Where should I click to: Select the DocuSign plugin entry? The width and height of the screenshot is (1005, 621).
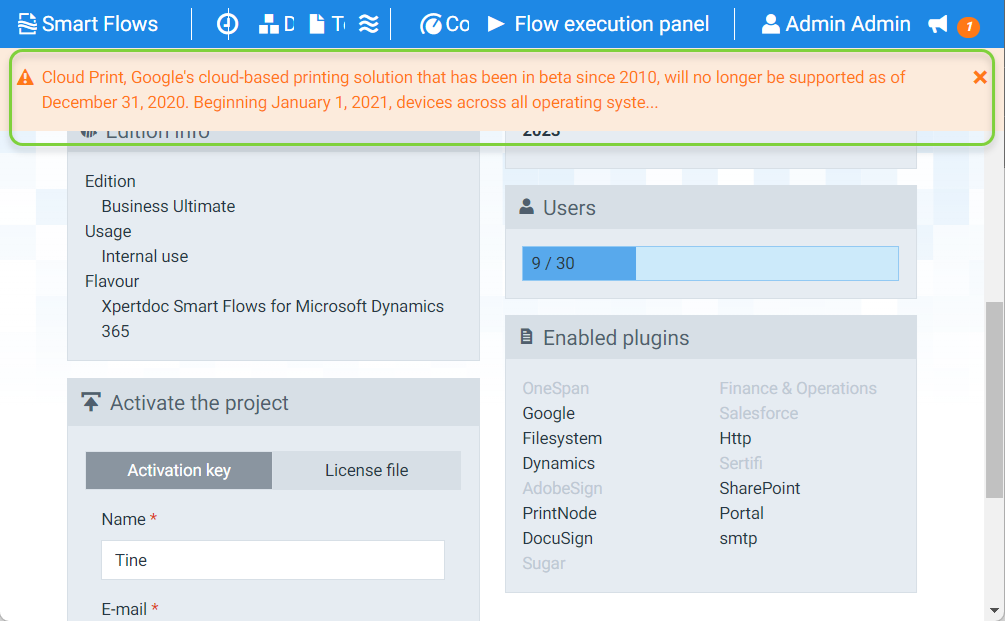pos(558,538)
